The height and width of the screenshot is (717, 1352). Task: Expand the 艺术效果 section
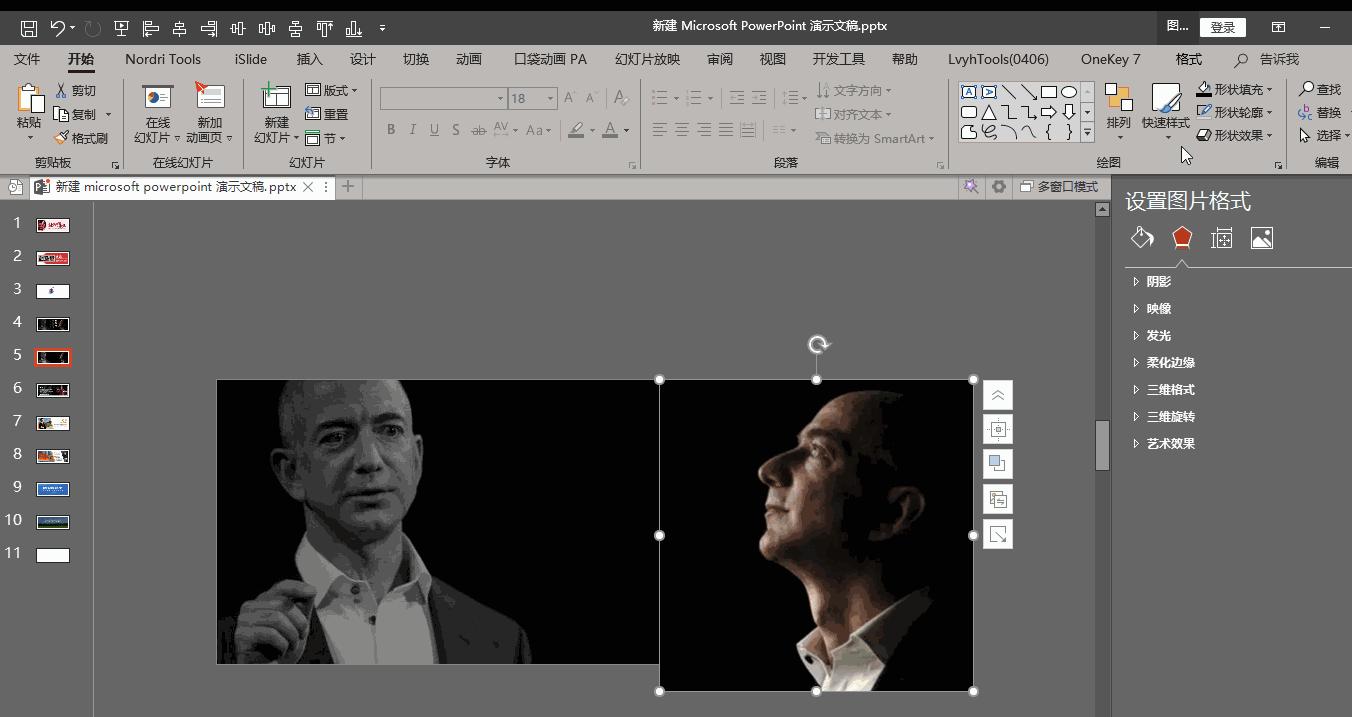1169,444
